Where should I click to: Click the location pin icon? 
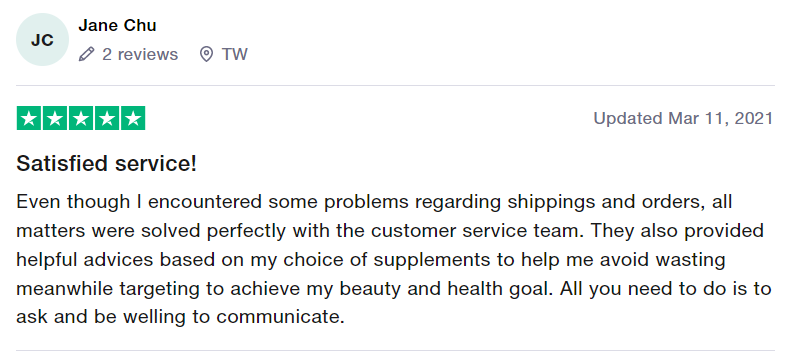click(206, 54)
